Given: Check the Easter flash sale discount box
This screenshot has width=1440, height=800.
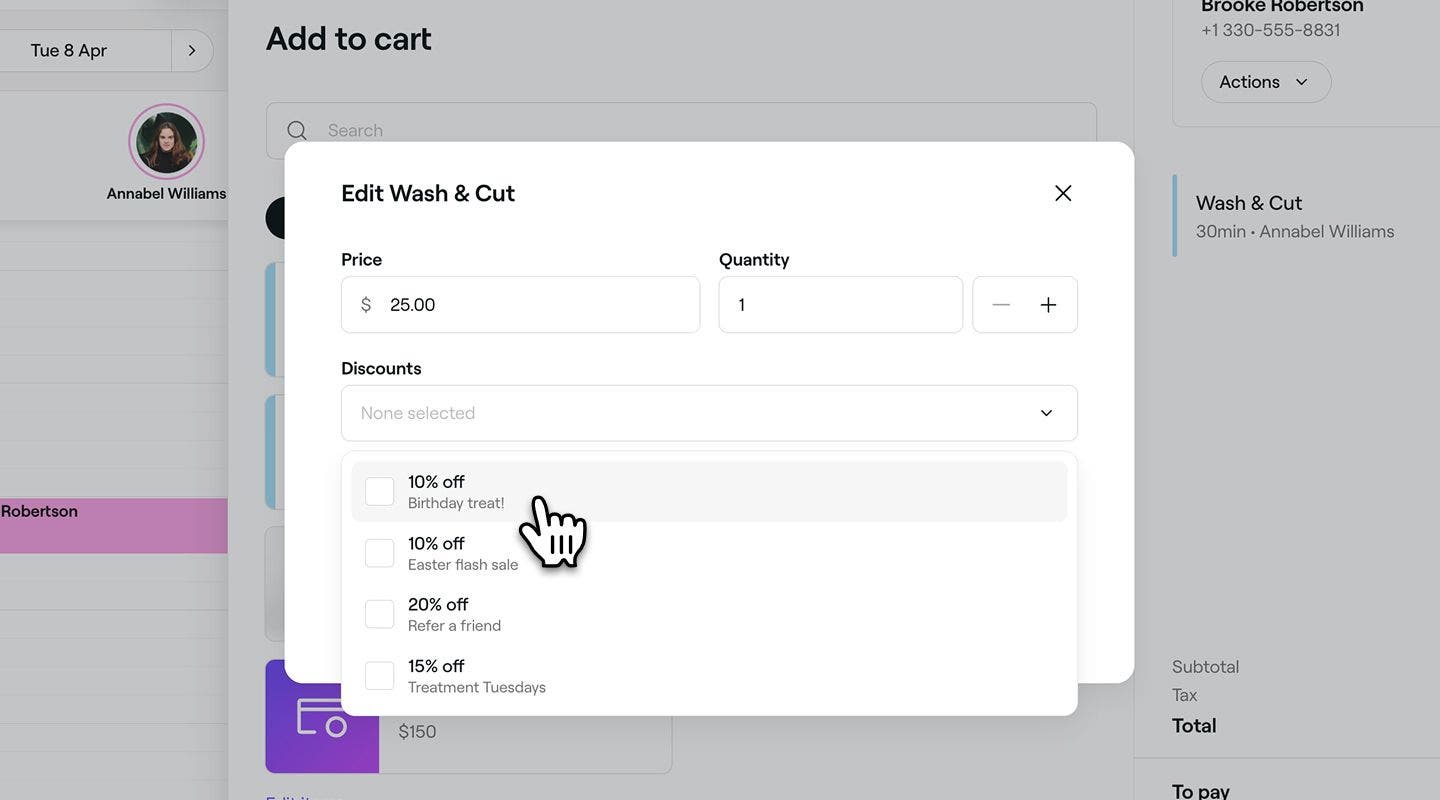Looking at the screenshot, I should (x=379, y=553).
